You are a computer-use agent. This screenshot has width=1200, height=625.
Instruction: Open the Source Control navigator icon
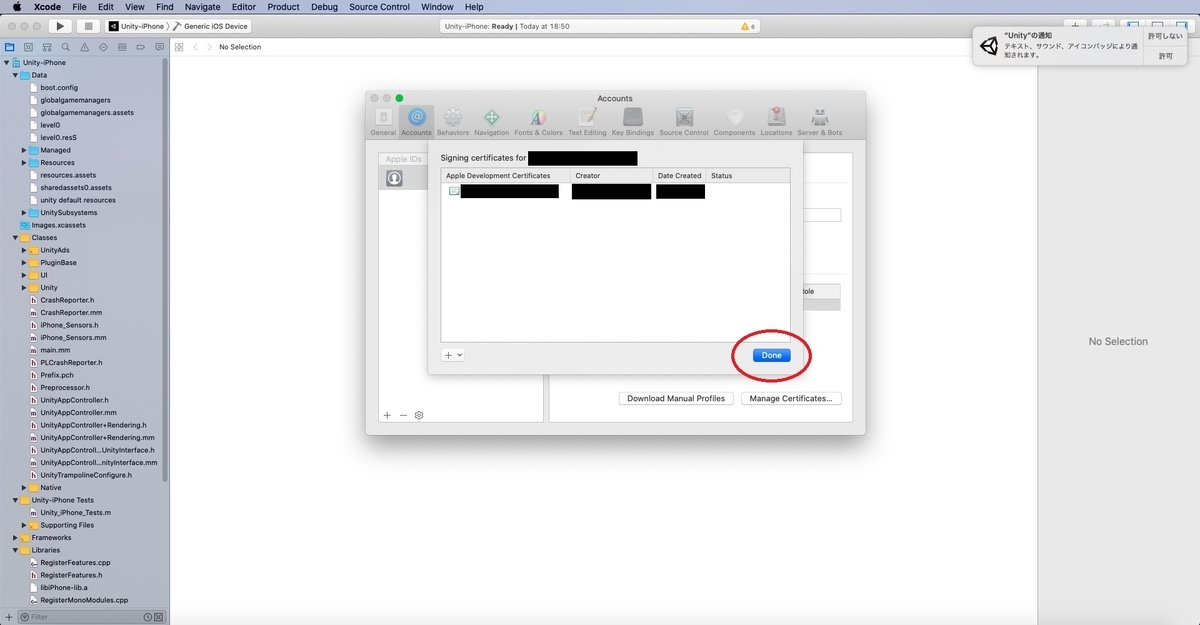[28, 47]
